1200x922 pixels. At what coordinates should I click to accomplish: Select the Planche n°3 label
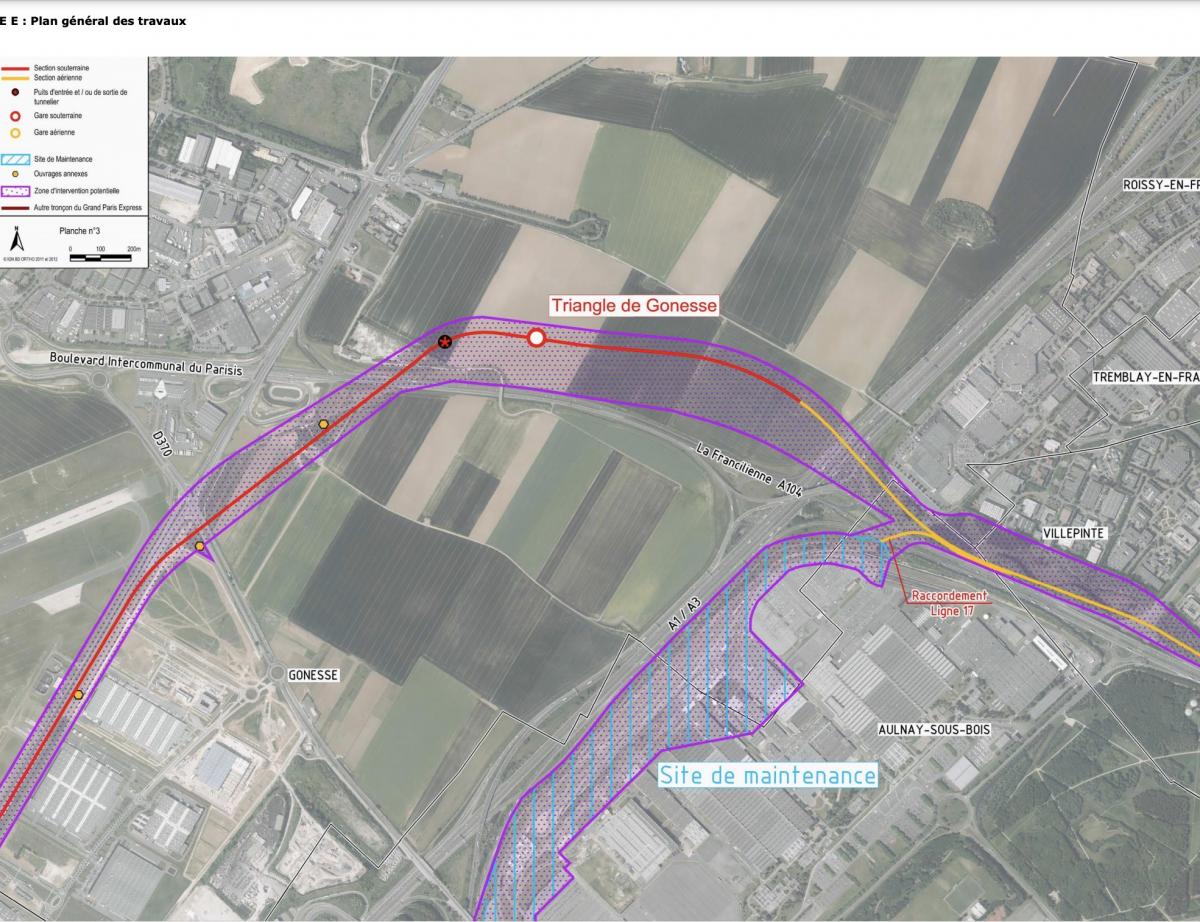click(x=79, y=230)
